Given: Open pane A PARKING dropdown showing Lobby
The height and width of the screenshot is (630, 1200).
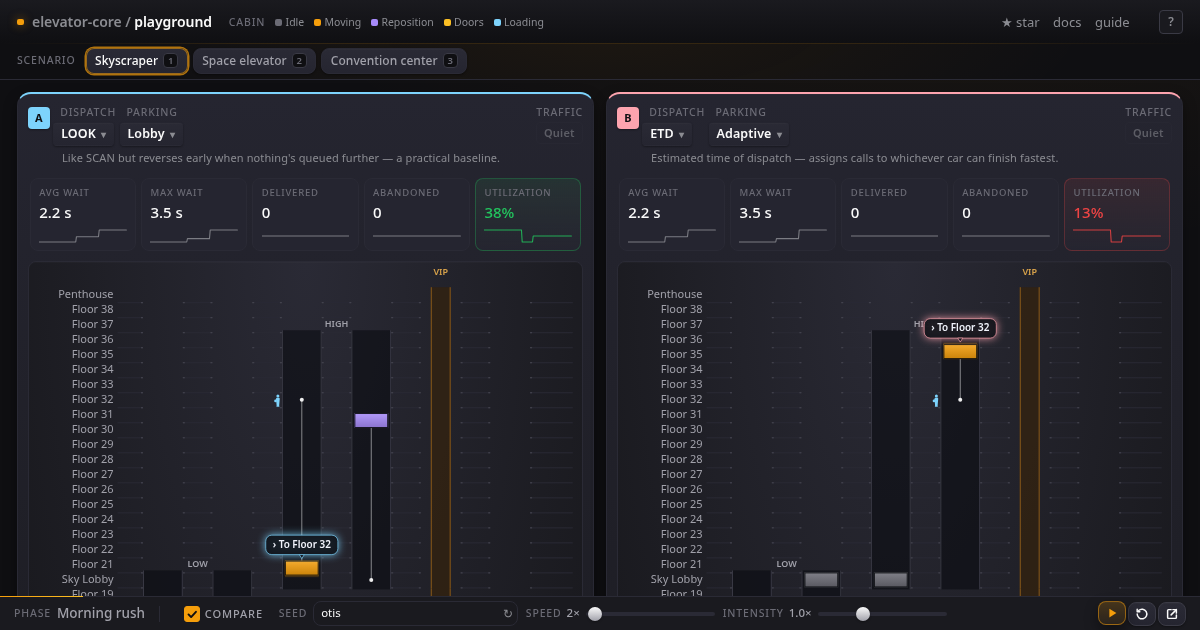Looking at the screenshot, I should [151, 134].
